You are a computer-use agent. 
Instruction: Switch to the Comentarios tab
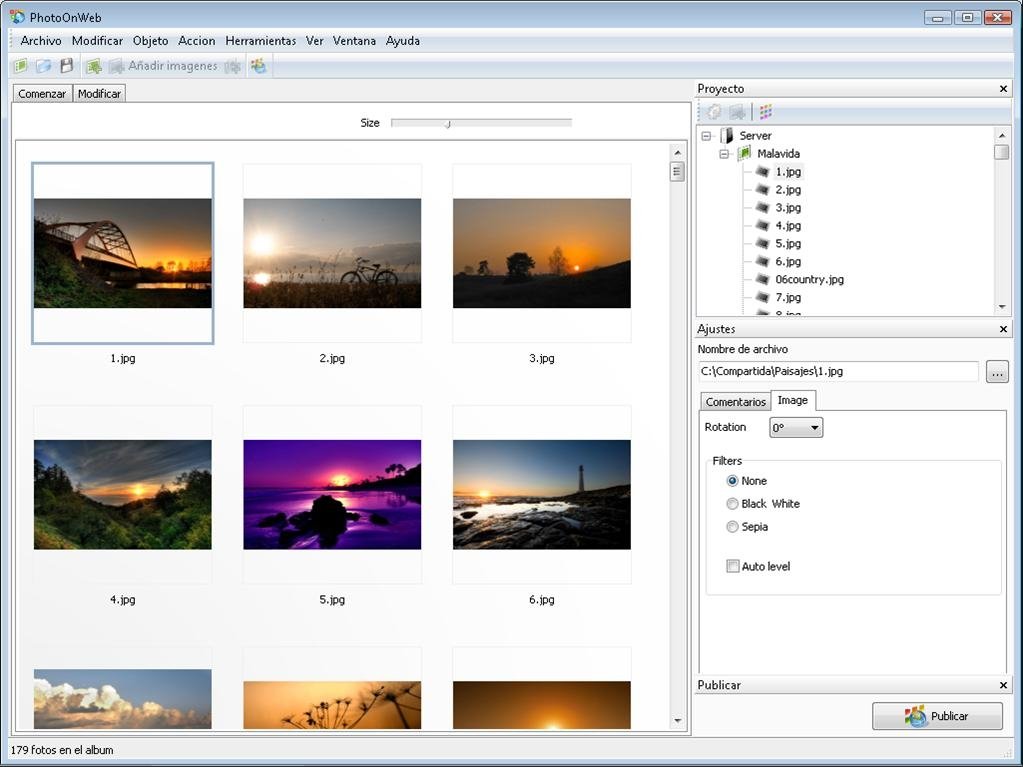point(735,402)
